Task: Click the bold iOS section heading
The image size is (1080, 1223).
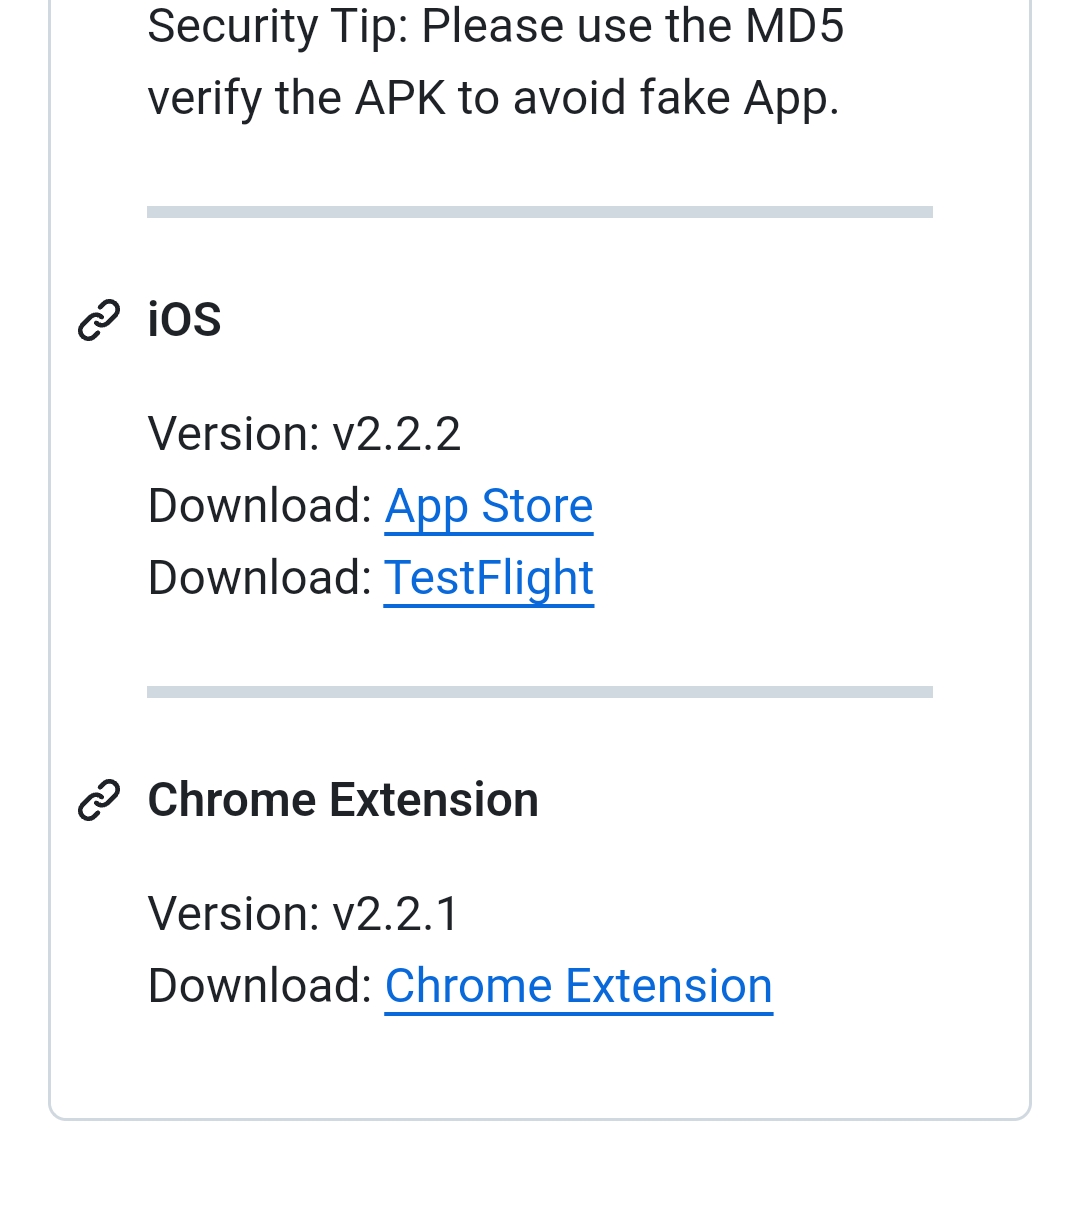Action: tap(184, 320)
